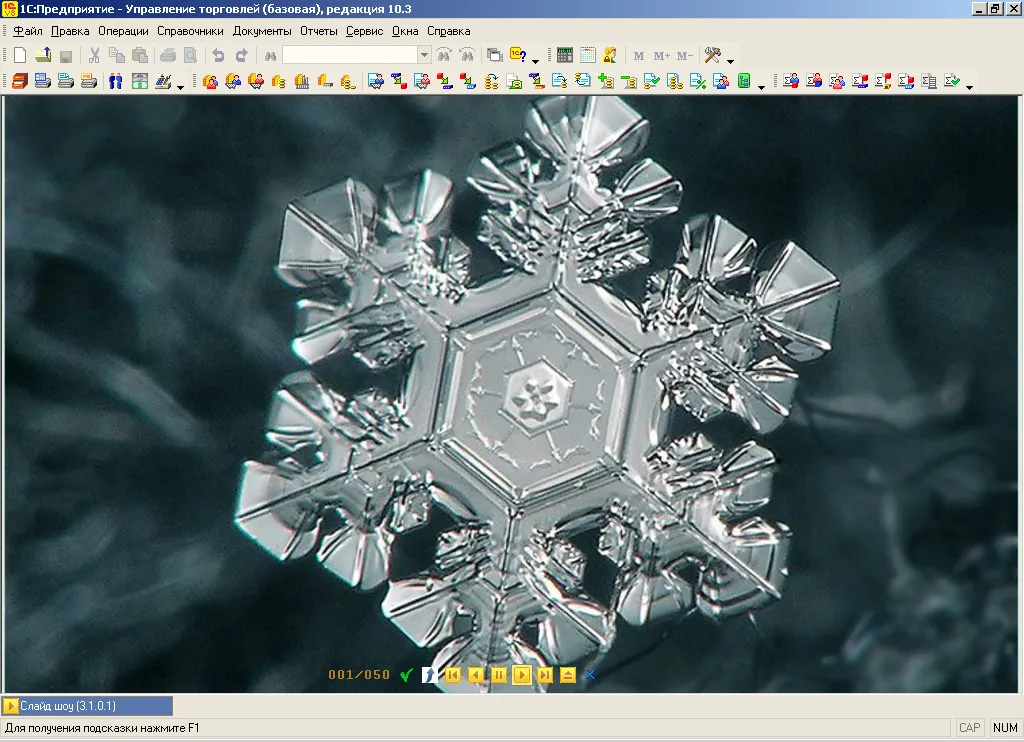Click the Find next binoculars icon
The image size is (1024, 742).
444,56
